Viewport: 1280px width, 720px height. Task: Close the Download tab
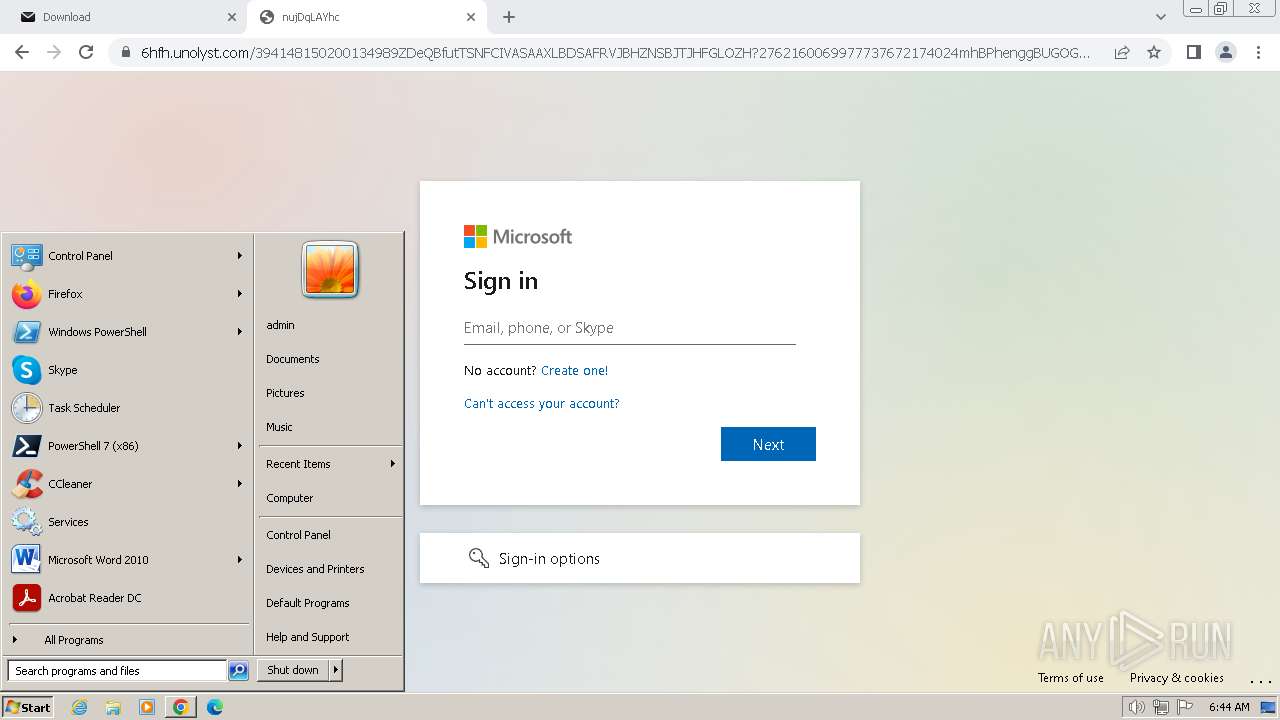click(232, 17)
